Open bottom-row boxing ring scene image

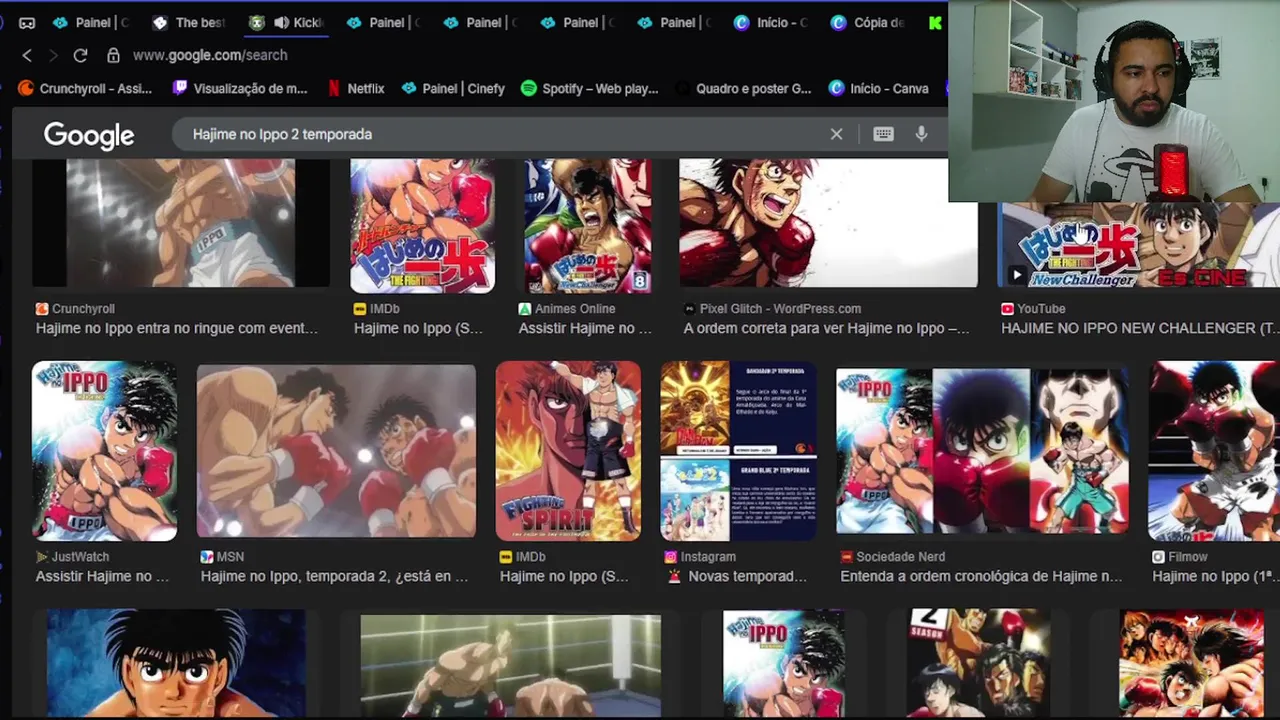coord(510,667)
